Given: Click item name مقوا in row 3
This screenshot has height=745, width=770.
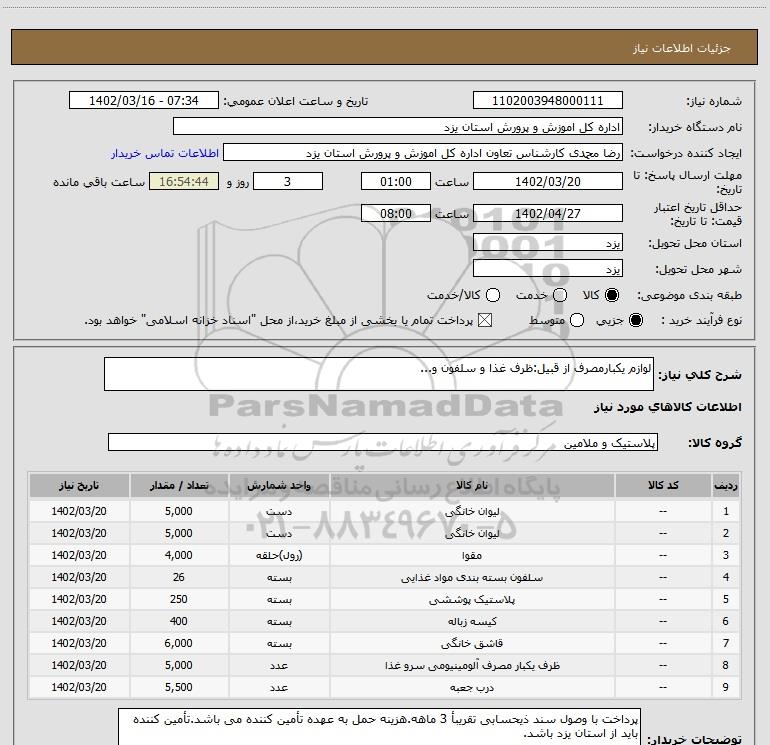Looking at the screenshot, I should 472,555.
